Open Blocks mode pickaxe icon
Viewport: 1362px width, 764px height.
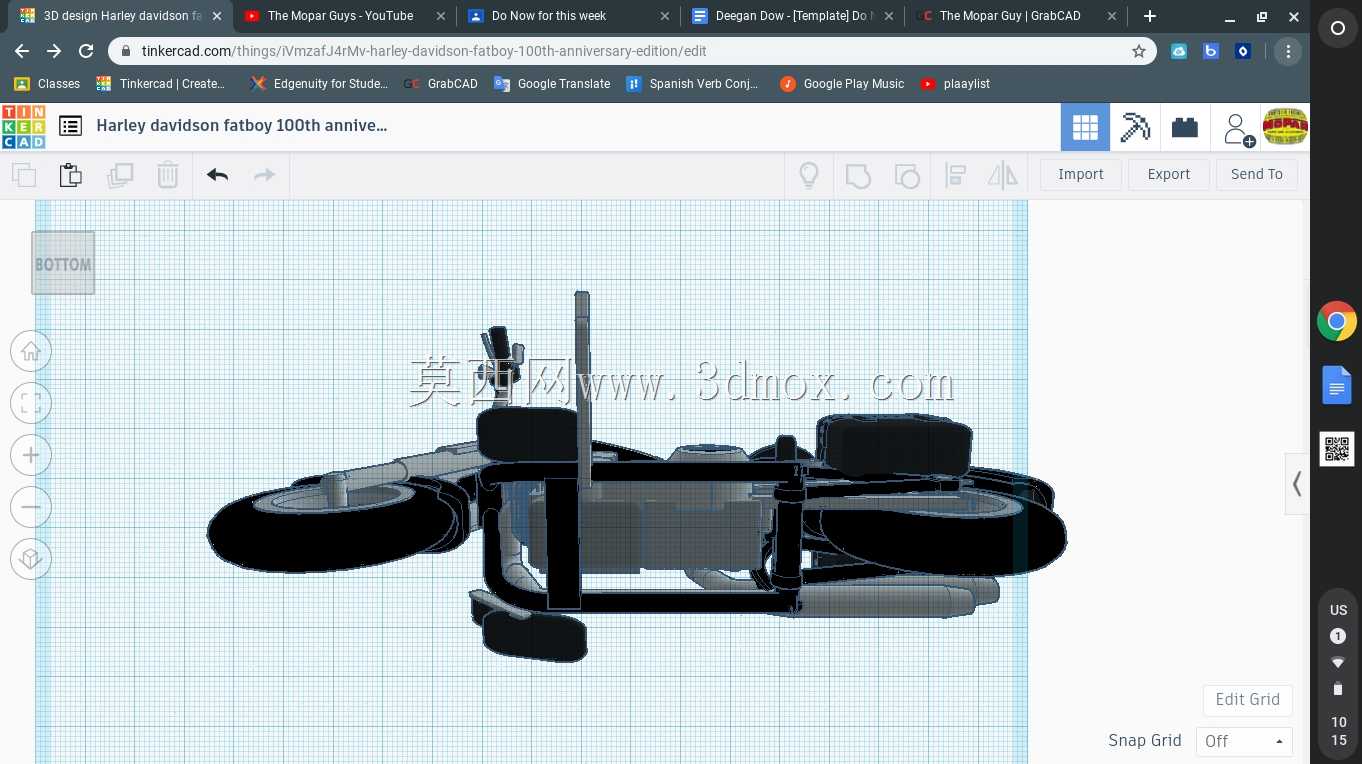point(1135,127)
